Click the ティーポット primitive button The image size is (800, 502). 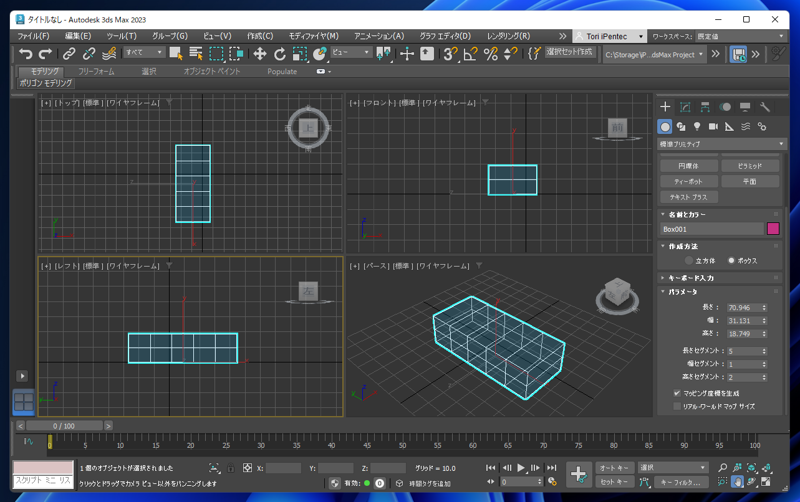(x=688, y=182)
